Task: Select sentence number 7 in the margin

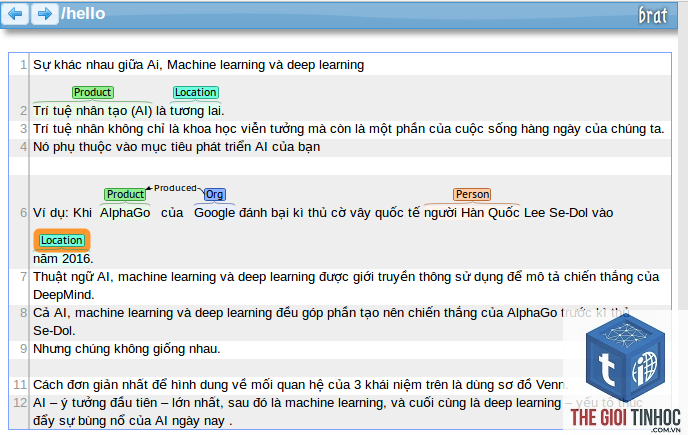Action: tap(23, 277)
